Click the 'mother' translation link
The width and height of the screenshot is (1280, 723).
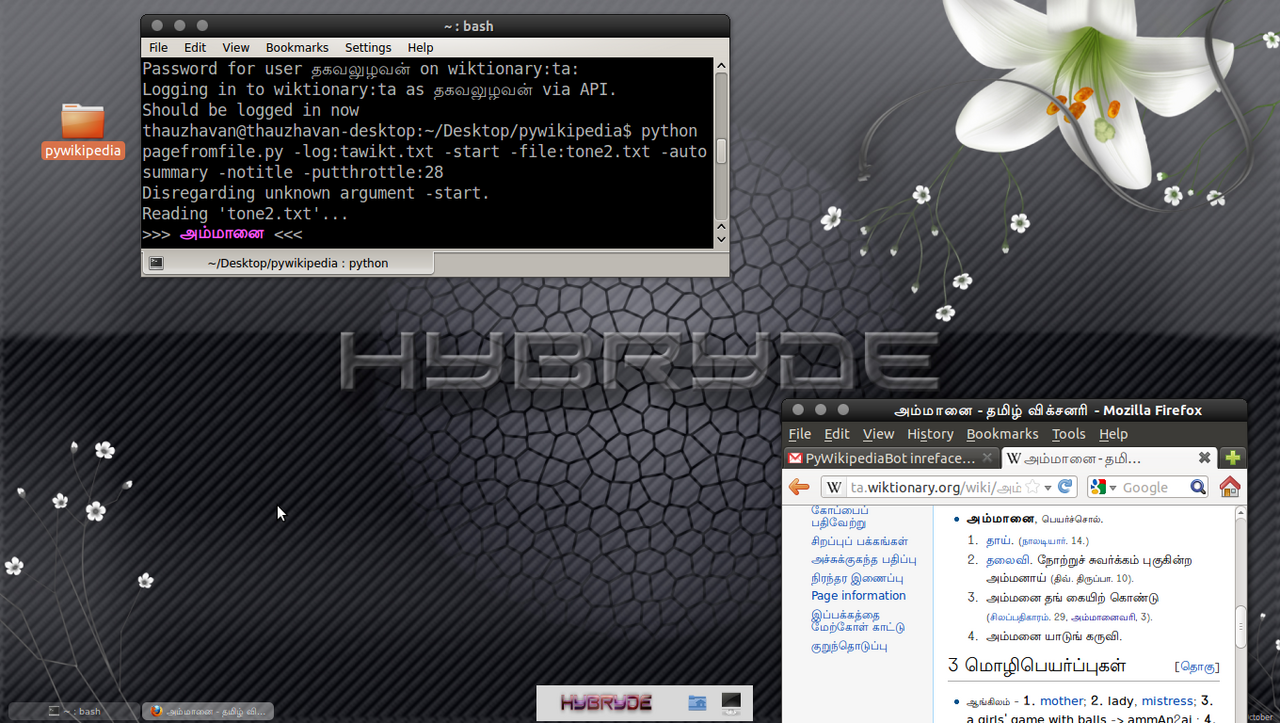(x=1061, y=701)
